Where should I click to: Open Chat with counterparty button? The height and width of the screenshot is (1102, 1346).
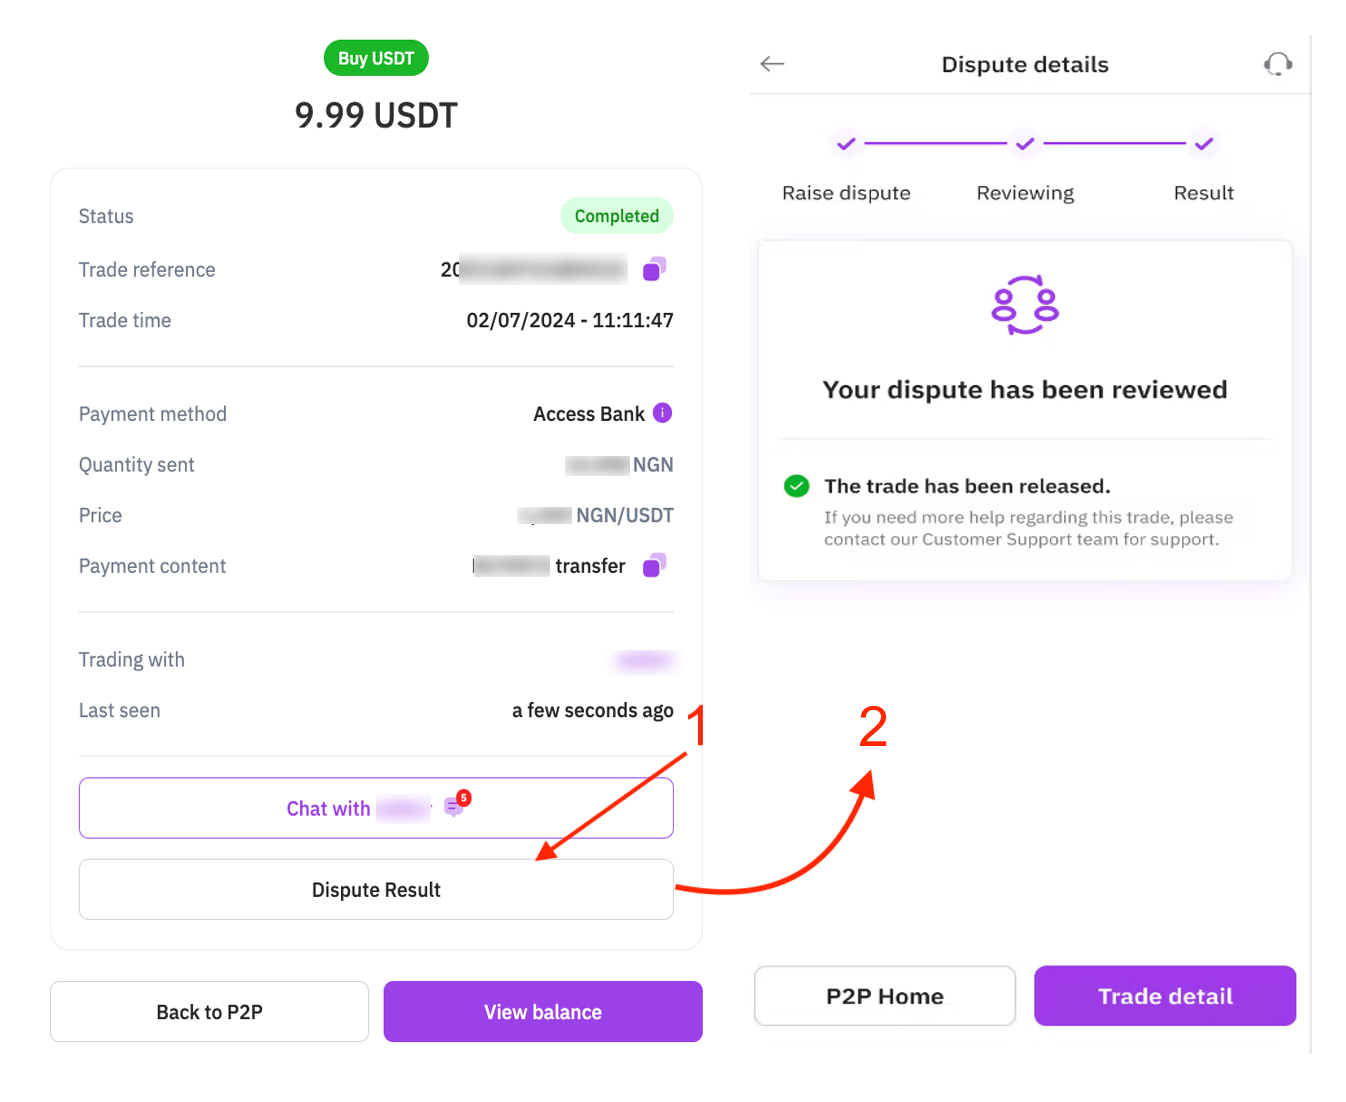[376, 808]
